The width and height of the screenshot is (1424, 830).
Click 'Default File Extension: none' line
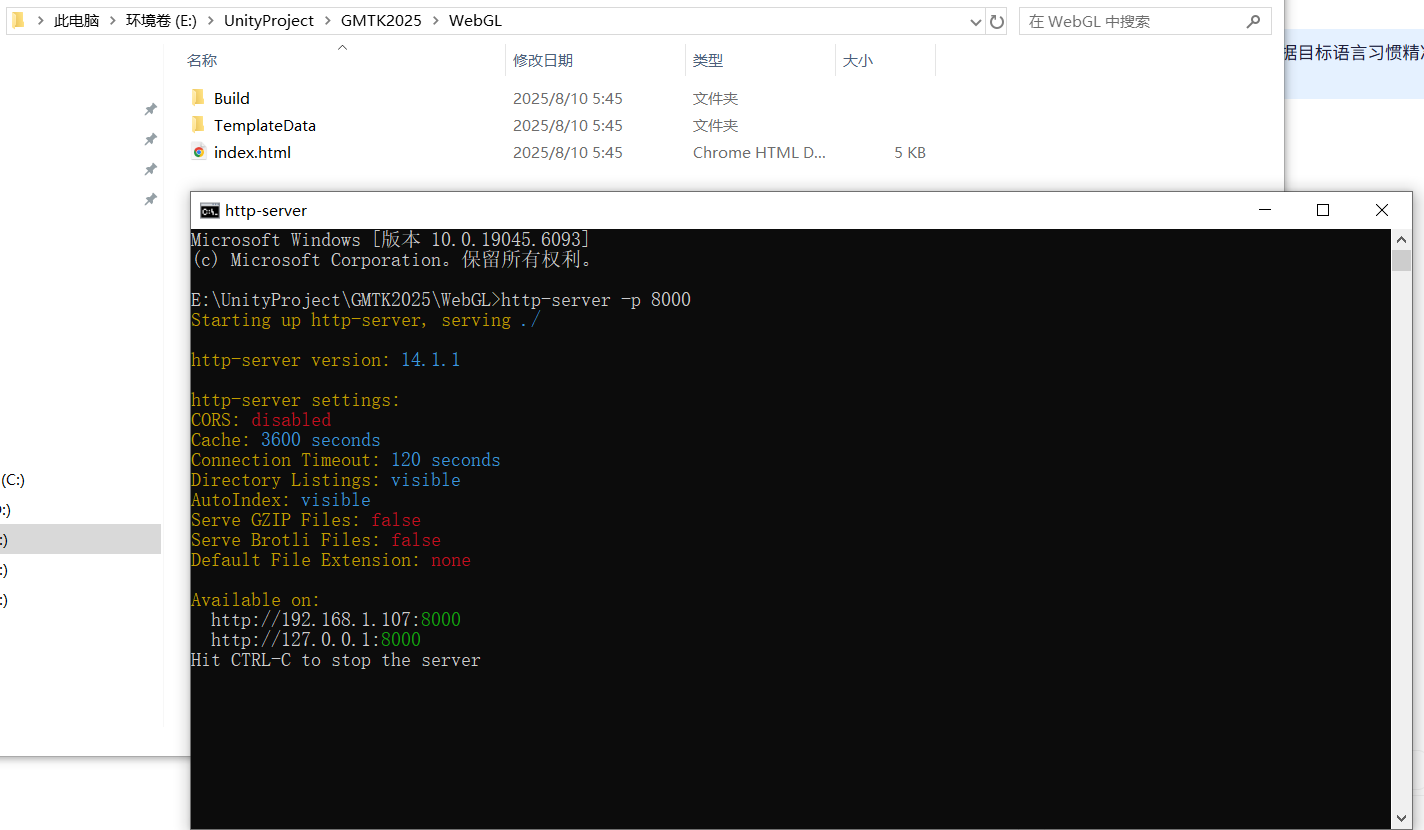point(331,560)
